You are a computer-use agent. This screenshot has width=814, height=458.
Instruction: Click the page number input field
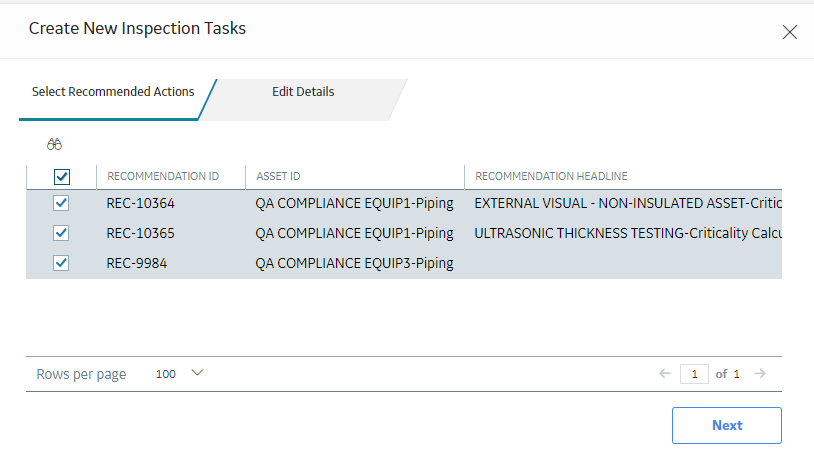click(694, 374)
